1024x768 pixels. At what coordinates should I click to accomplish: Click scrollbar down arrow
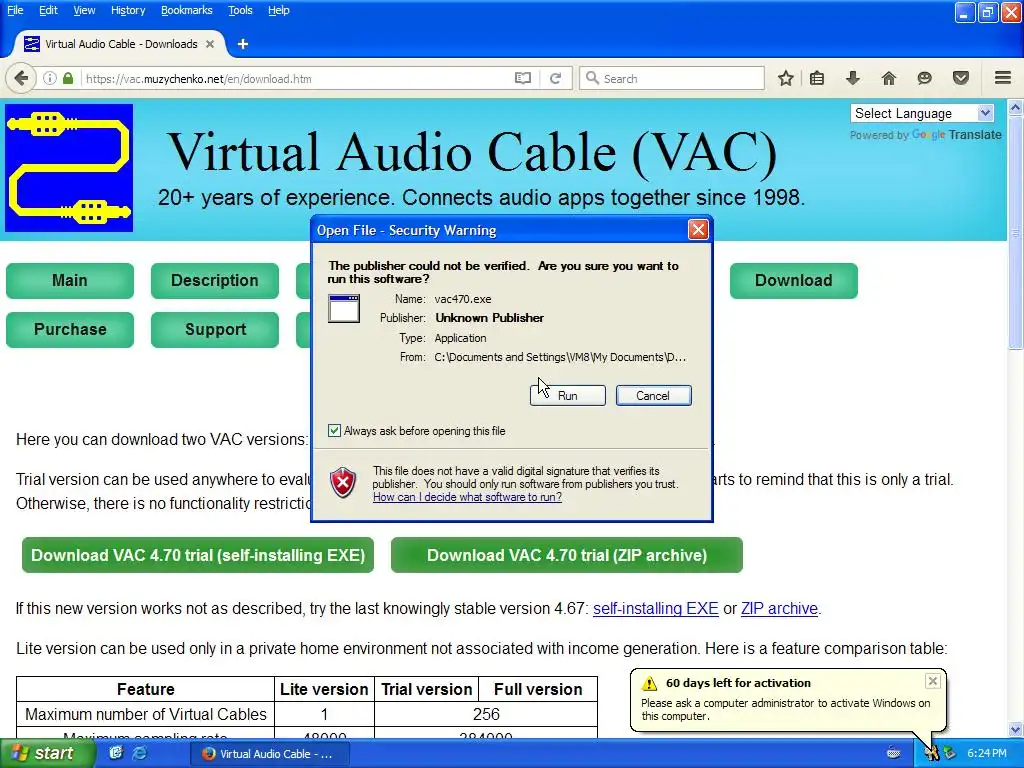[1016, 729]
